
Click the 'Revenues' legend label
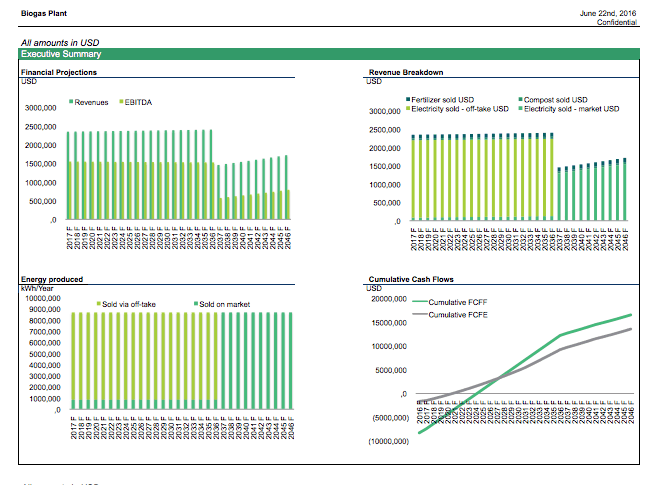click(91, 102)
